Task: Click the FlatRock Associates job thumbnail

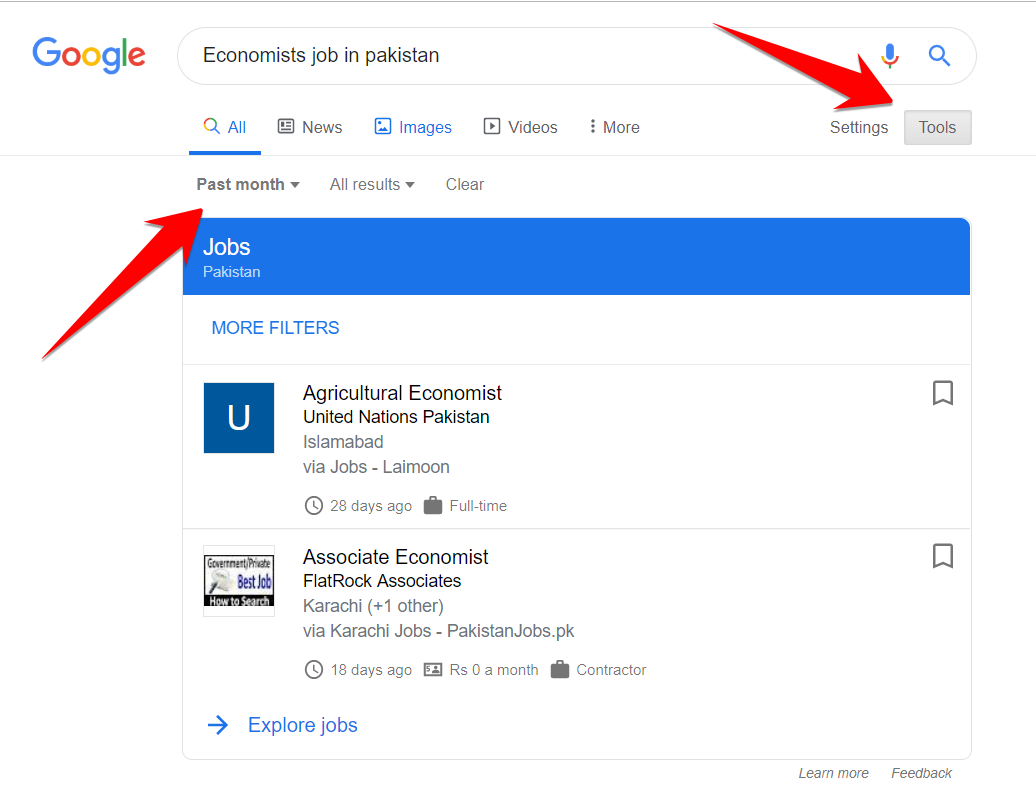Action: click(x=239, y=581)
